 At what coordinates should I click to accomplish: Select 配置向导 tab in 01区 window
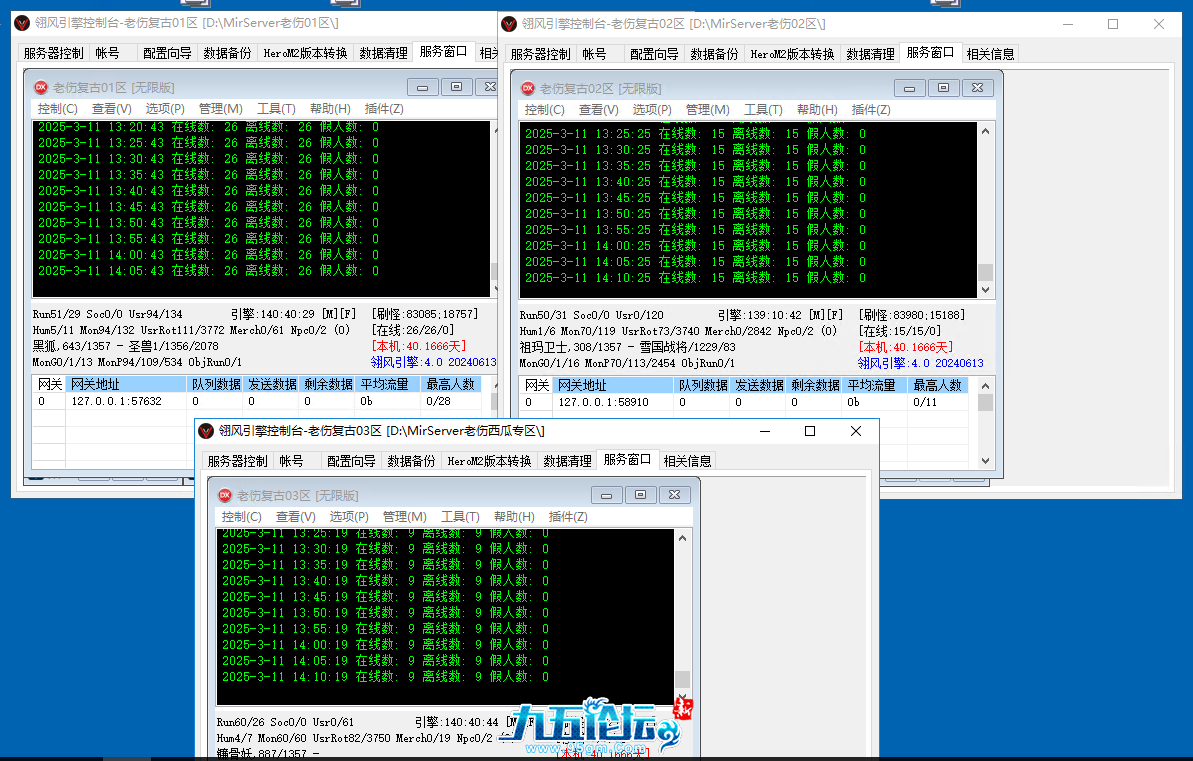(x=167, y=53)
